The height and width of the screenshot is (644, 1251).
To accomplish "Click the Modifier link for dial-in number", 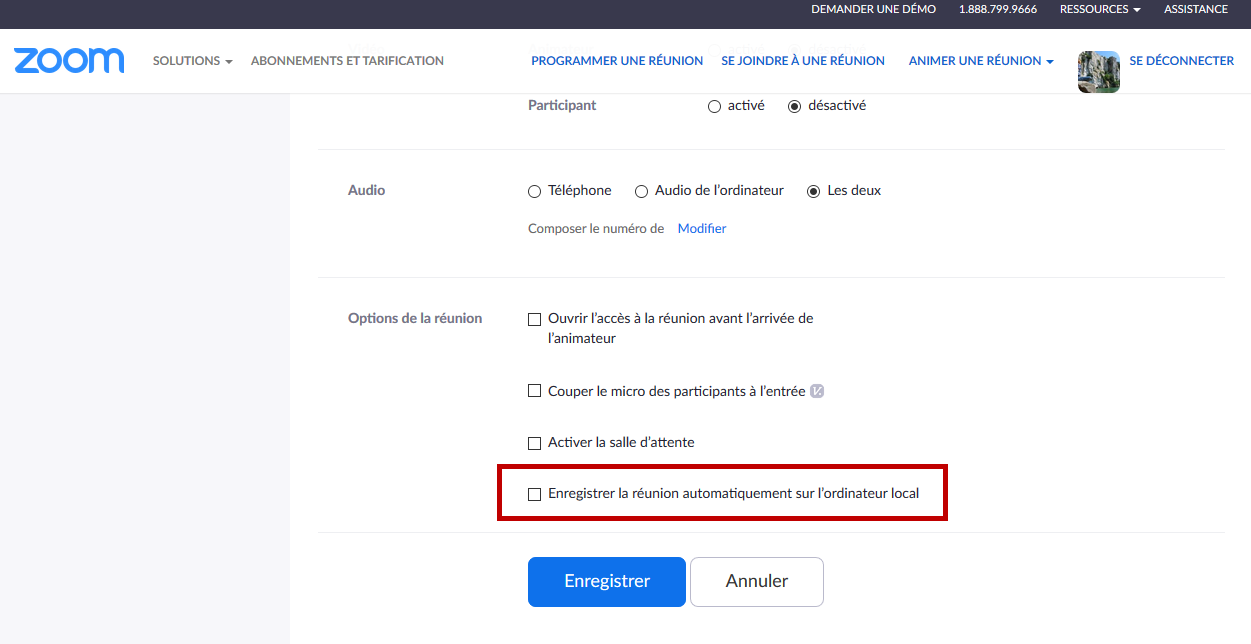I will (x=702, y=229).
